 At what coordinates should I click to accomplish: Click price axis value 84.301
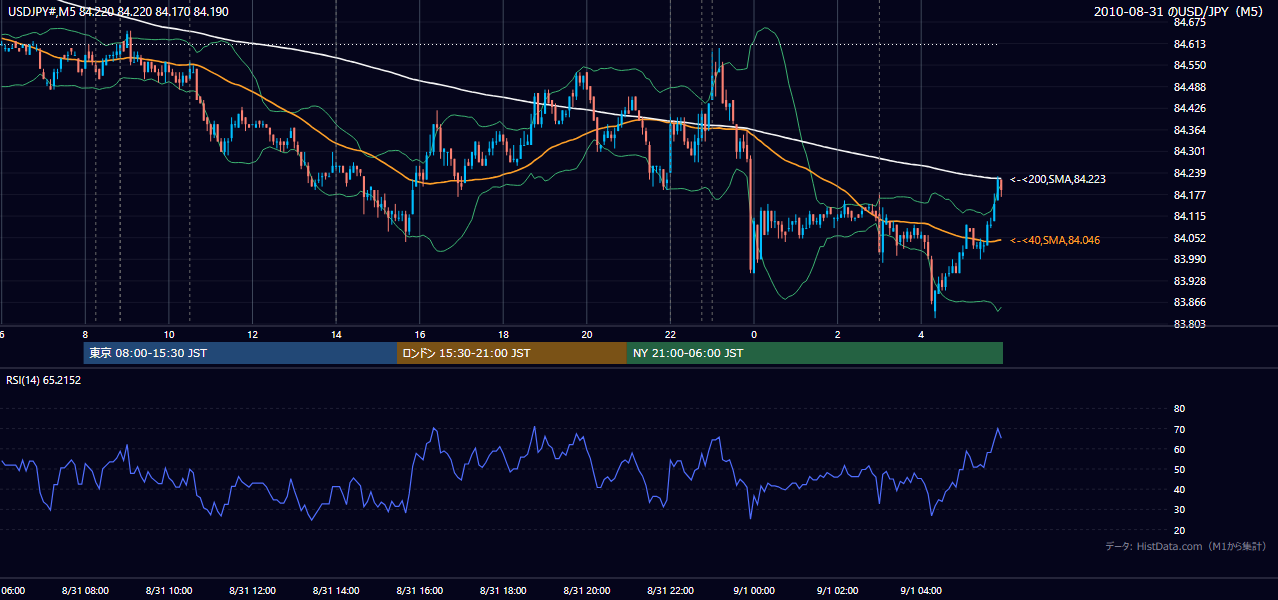pyautogui.click(x=1190, y=151)
